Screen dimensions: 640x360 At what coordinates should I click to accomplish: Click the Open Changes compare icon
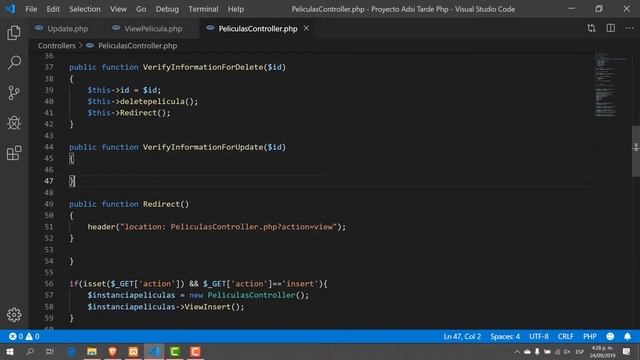point(591,28)
